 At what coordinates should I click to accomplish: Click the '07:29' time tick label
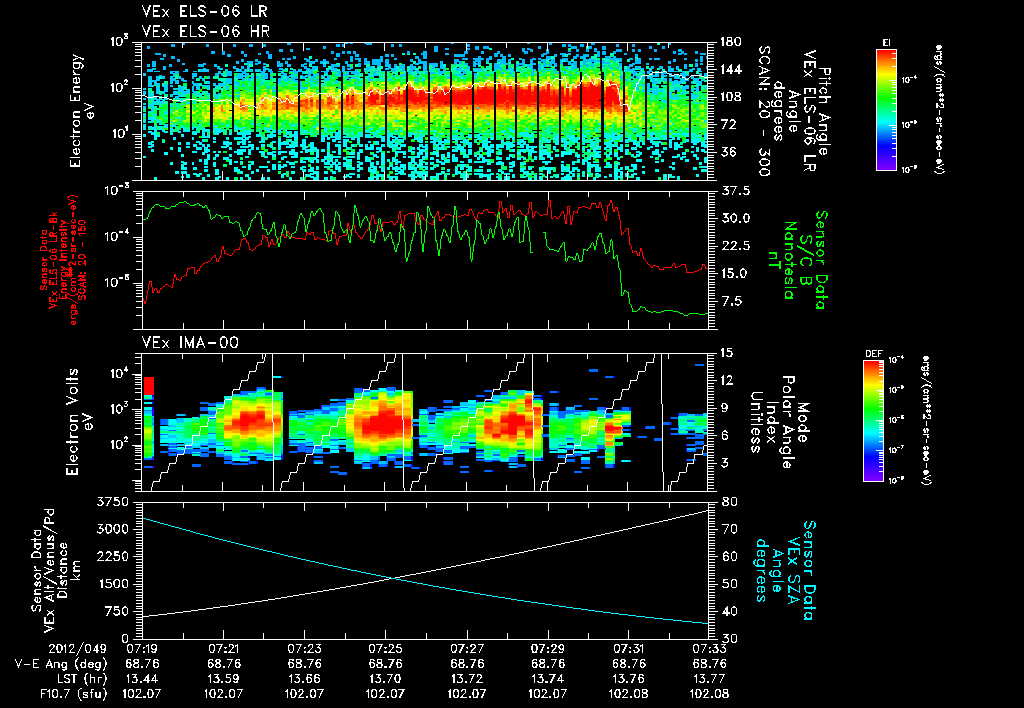[x=548, y=648]
